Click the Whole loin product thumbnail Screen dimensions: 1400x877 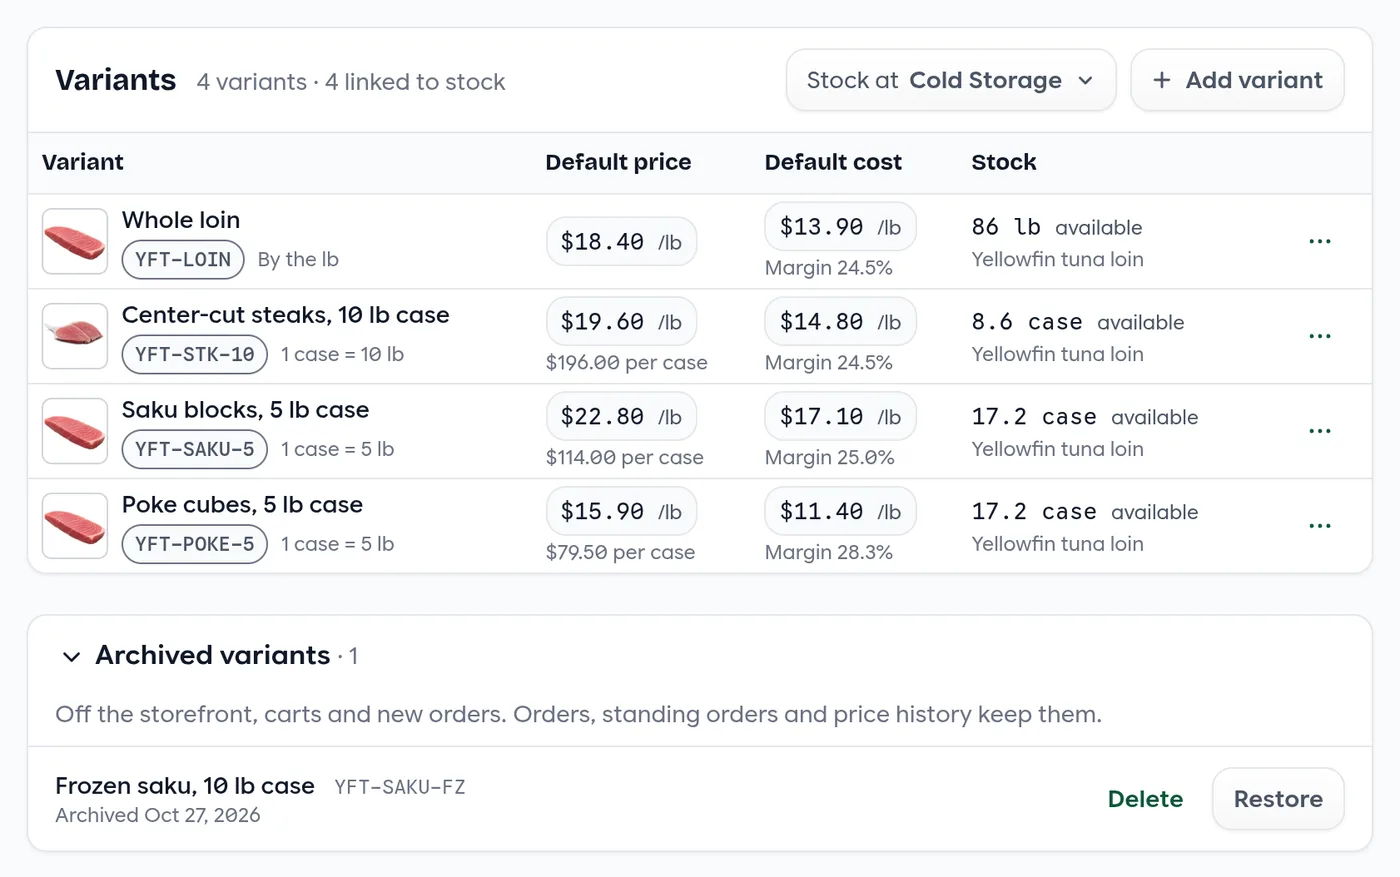(75, 241)
